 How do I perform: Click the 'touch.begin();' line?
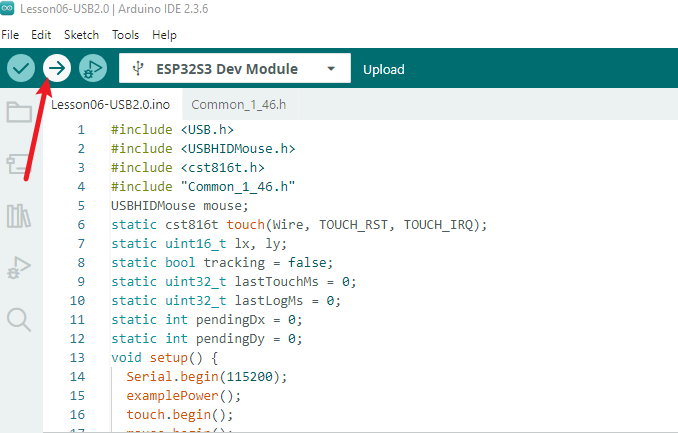click(179, 415)
